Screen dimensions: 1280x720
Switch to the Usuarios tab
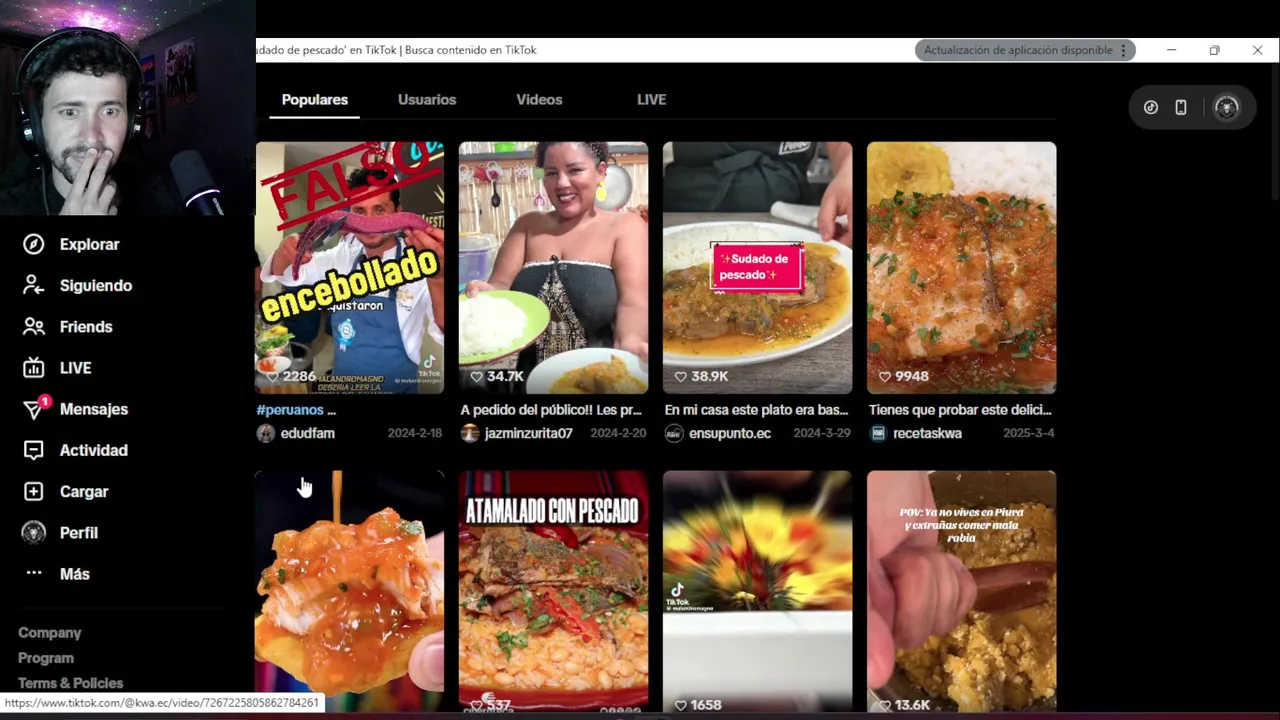[x=427, y=99]
